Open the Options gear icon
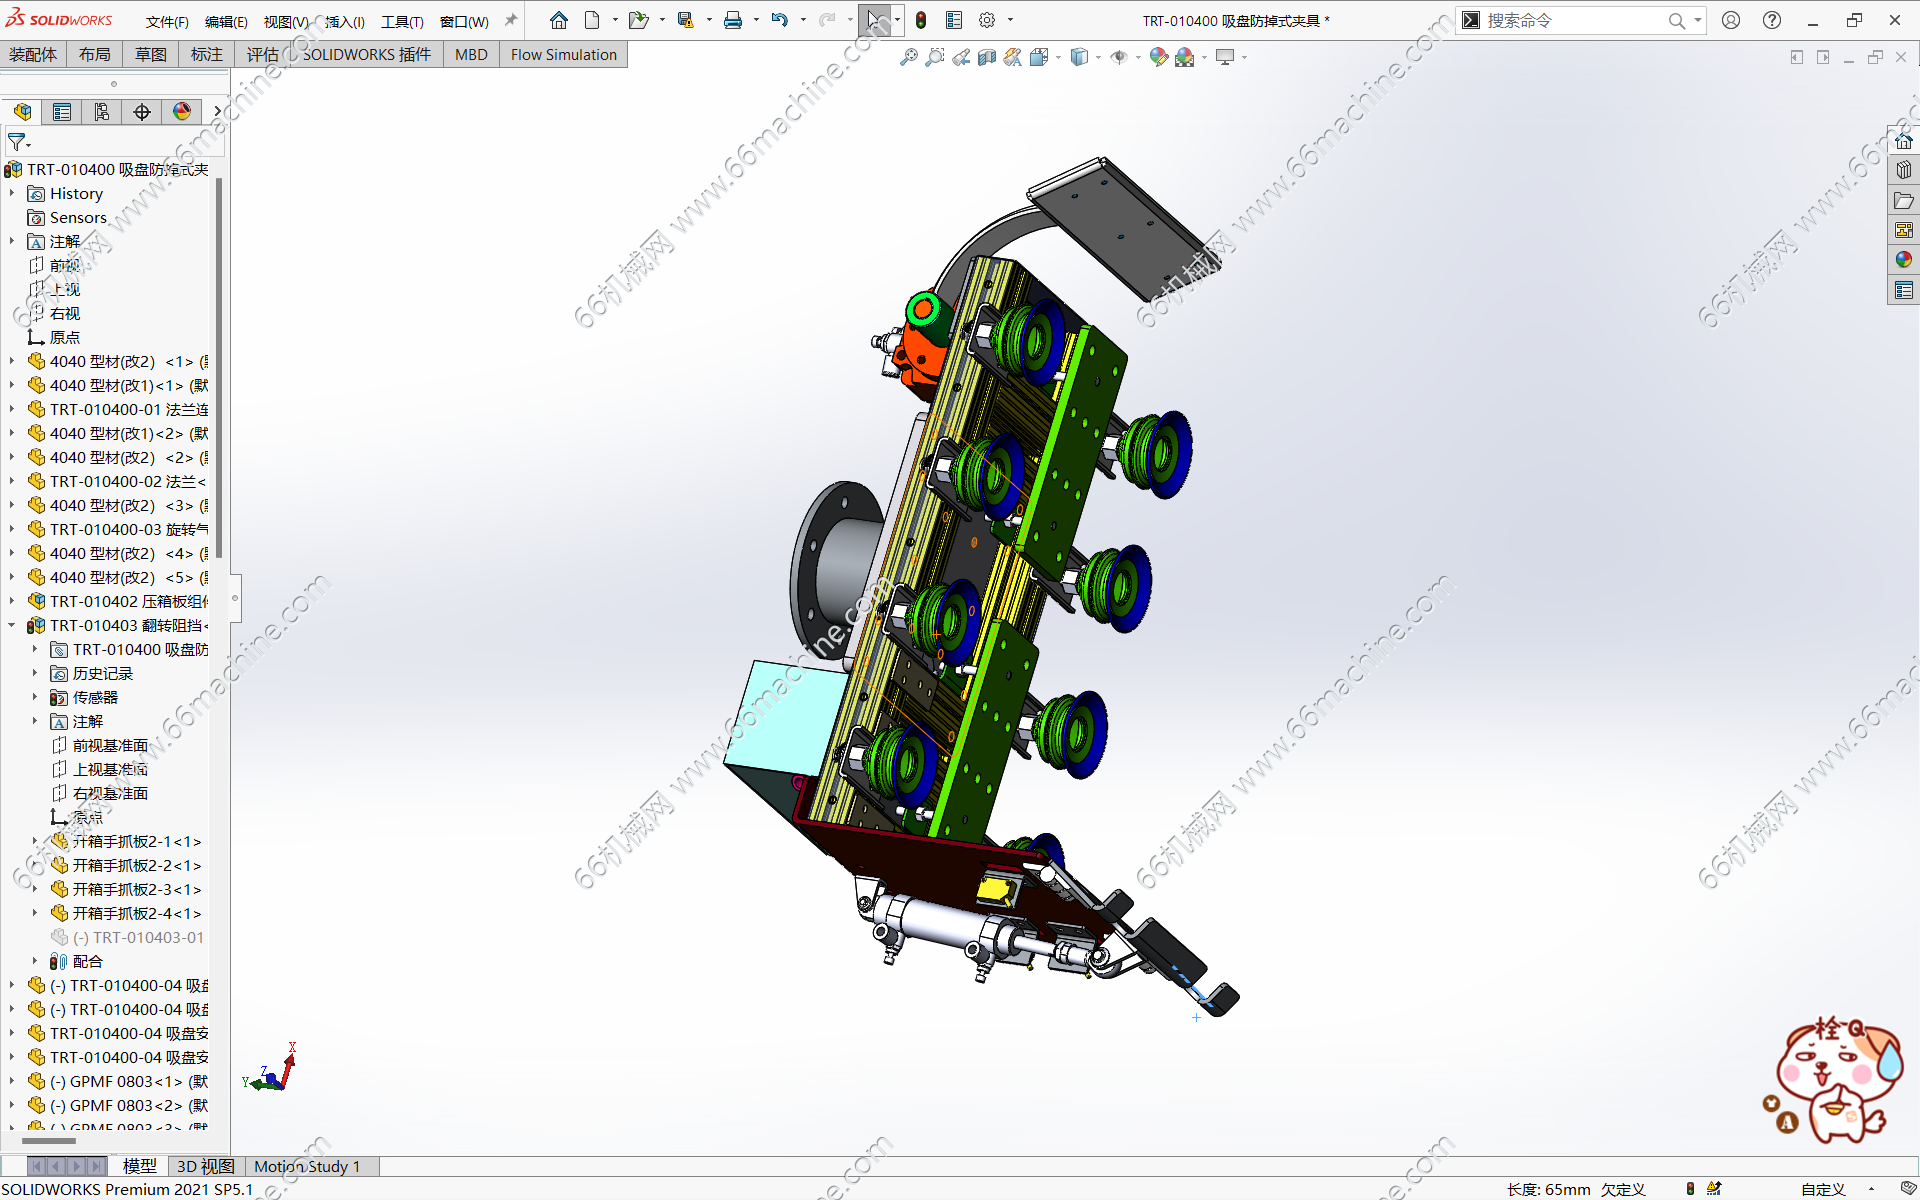The height and width of the screenshot is (1200, 1920). [x=987, y=20]
